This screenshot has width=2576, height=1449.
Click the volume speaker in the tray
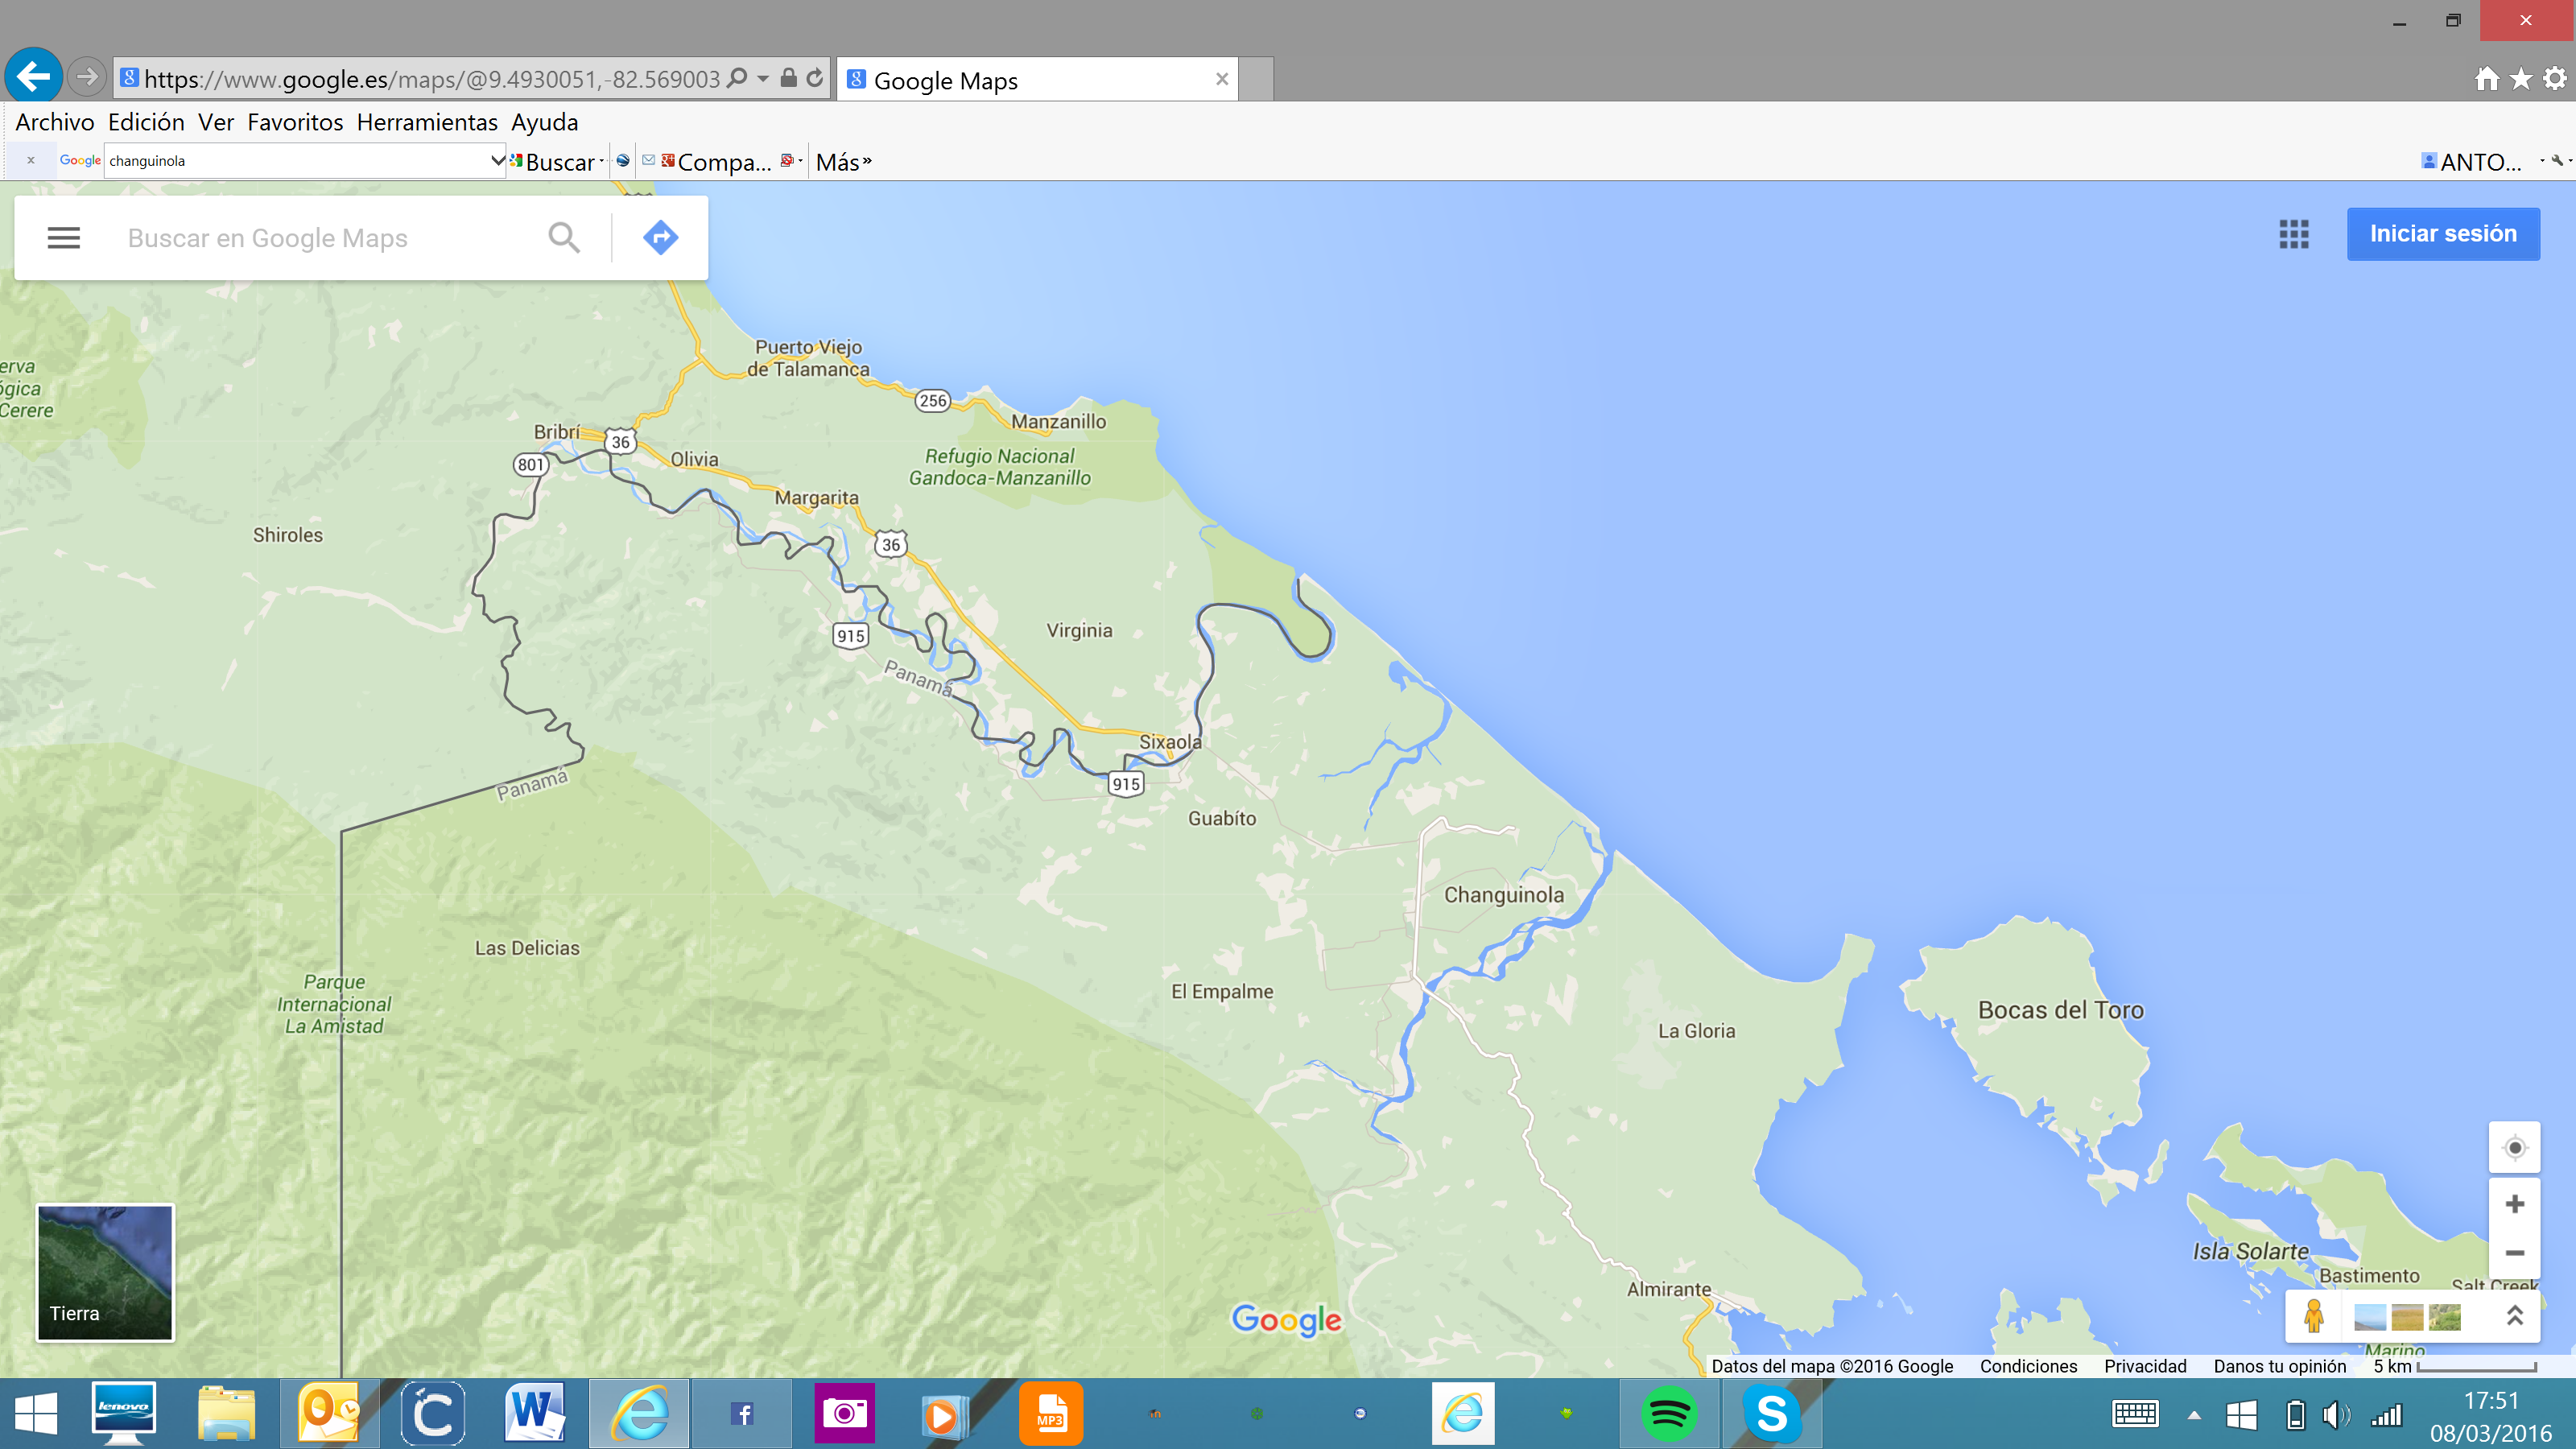(x=2335, y=1415)
